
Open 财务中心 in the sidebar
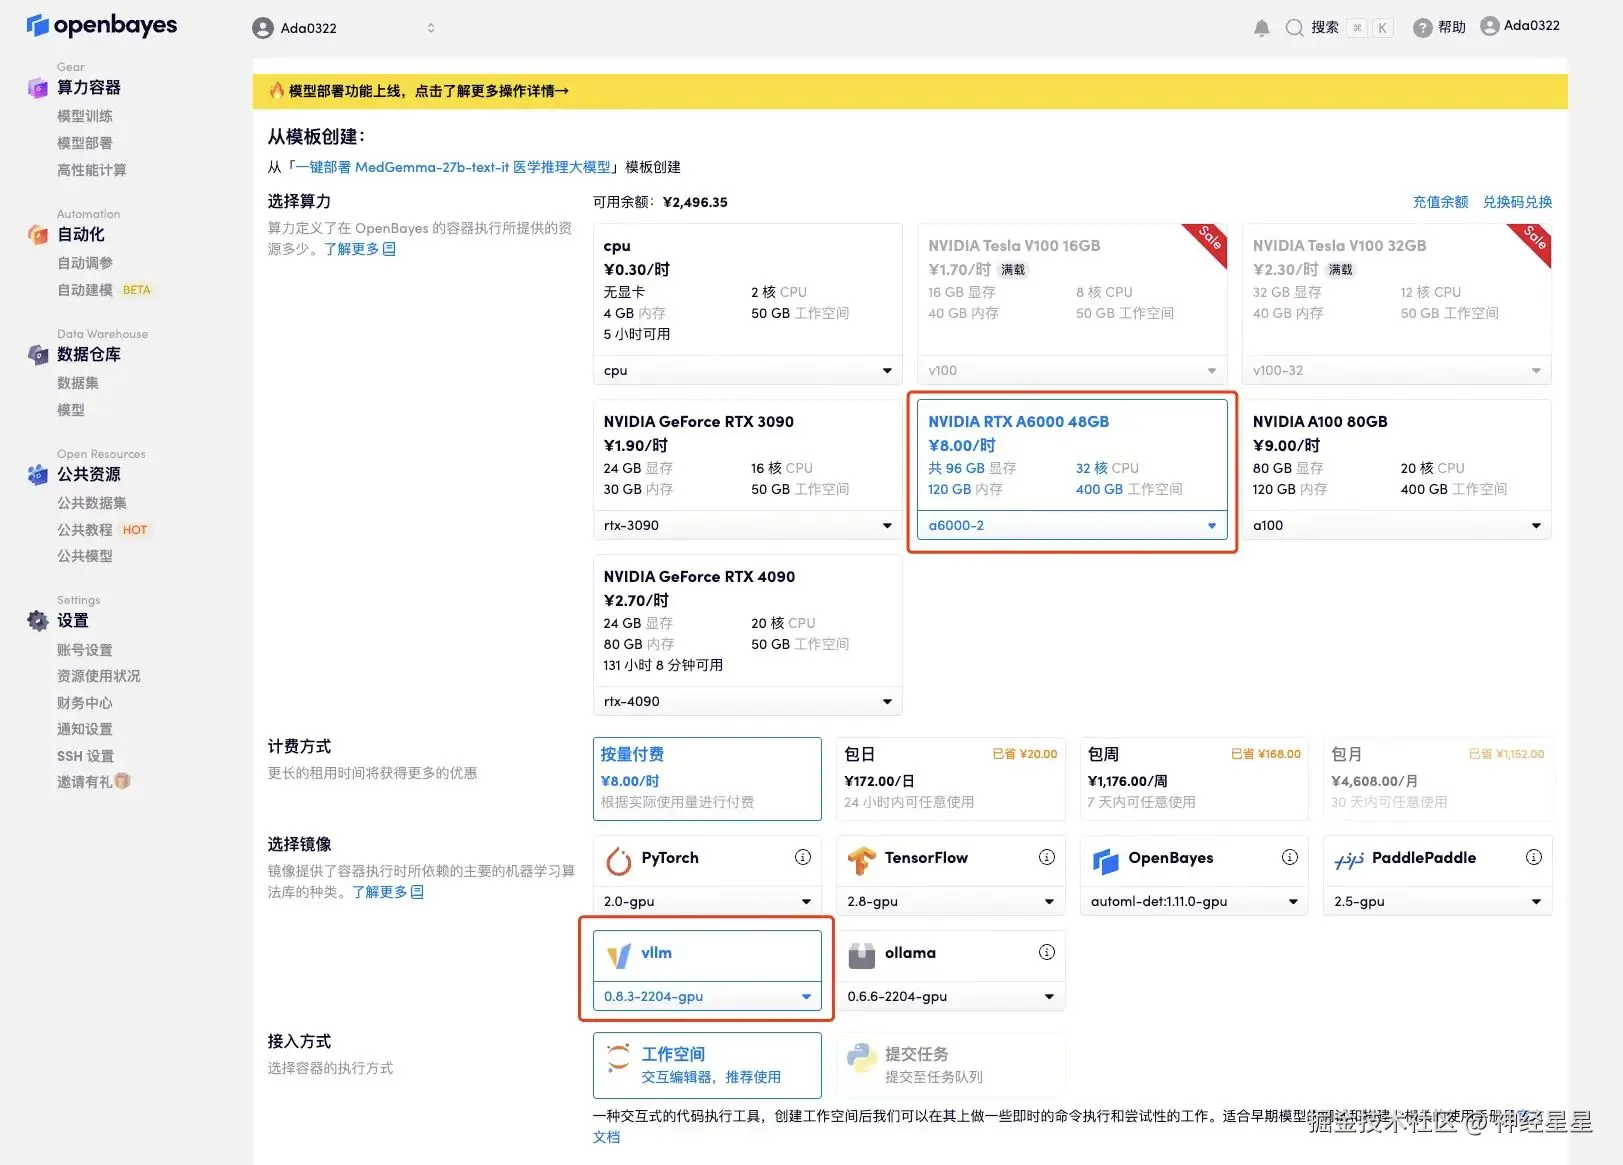(85, 703)
